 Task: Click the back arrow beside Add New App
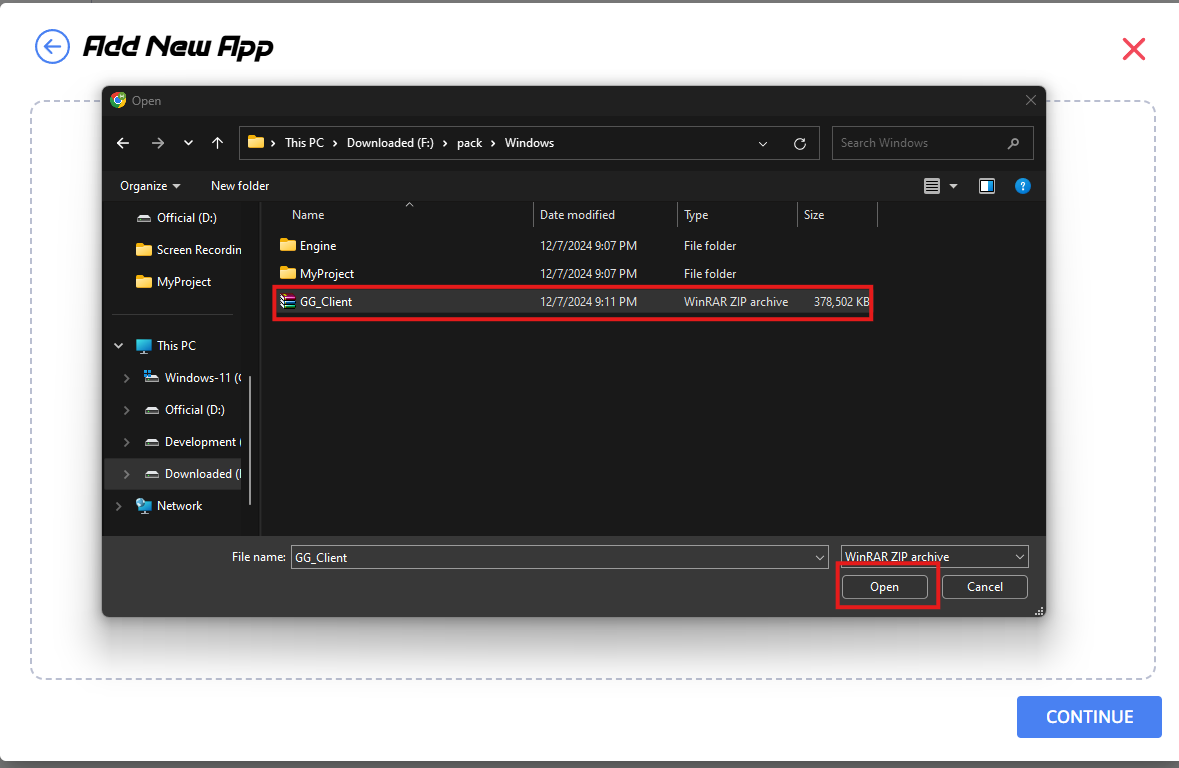52,46
